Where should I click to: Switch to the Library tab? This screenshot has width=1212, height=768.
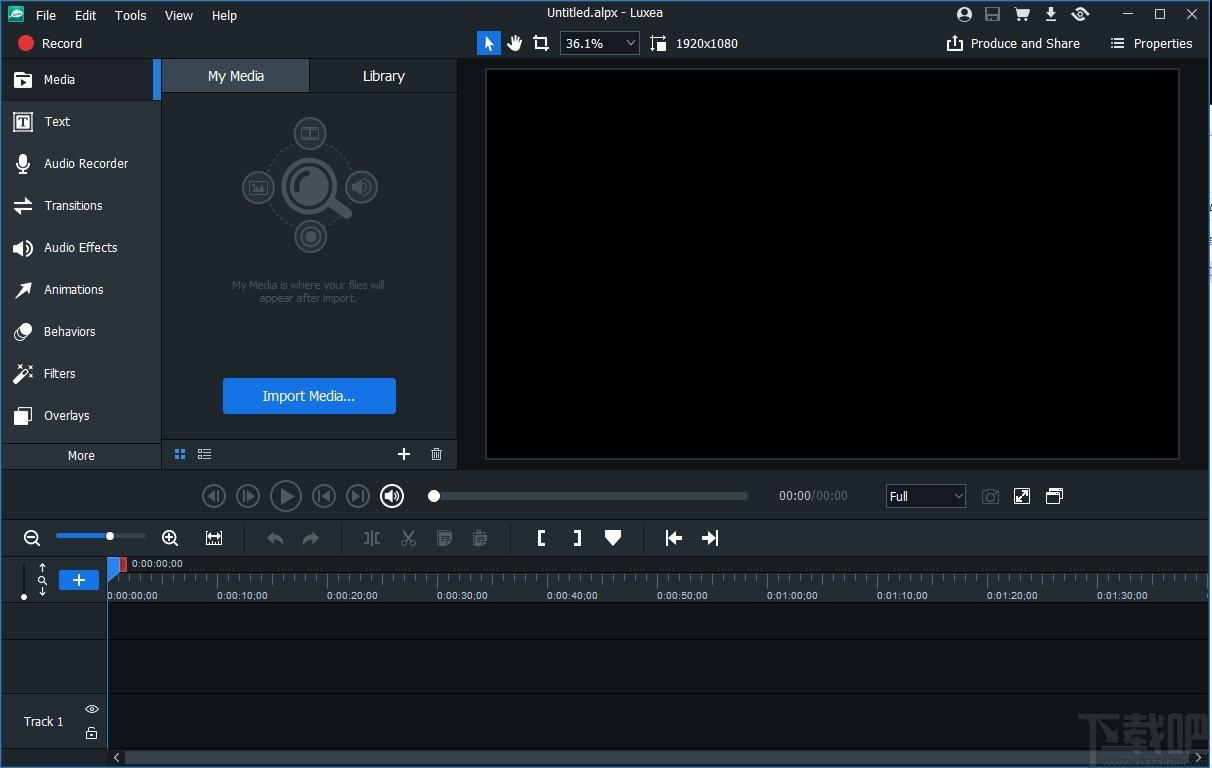tap(383, 76)
